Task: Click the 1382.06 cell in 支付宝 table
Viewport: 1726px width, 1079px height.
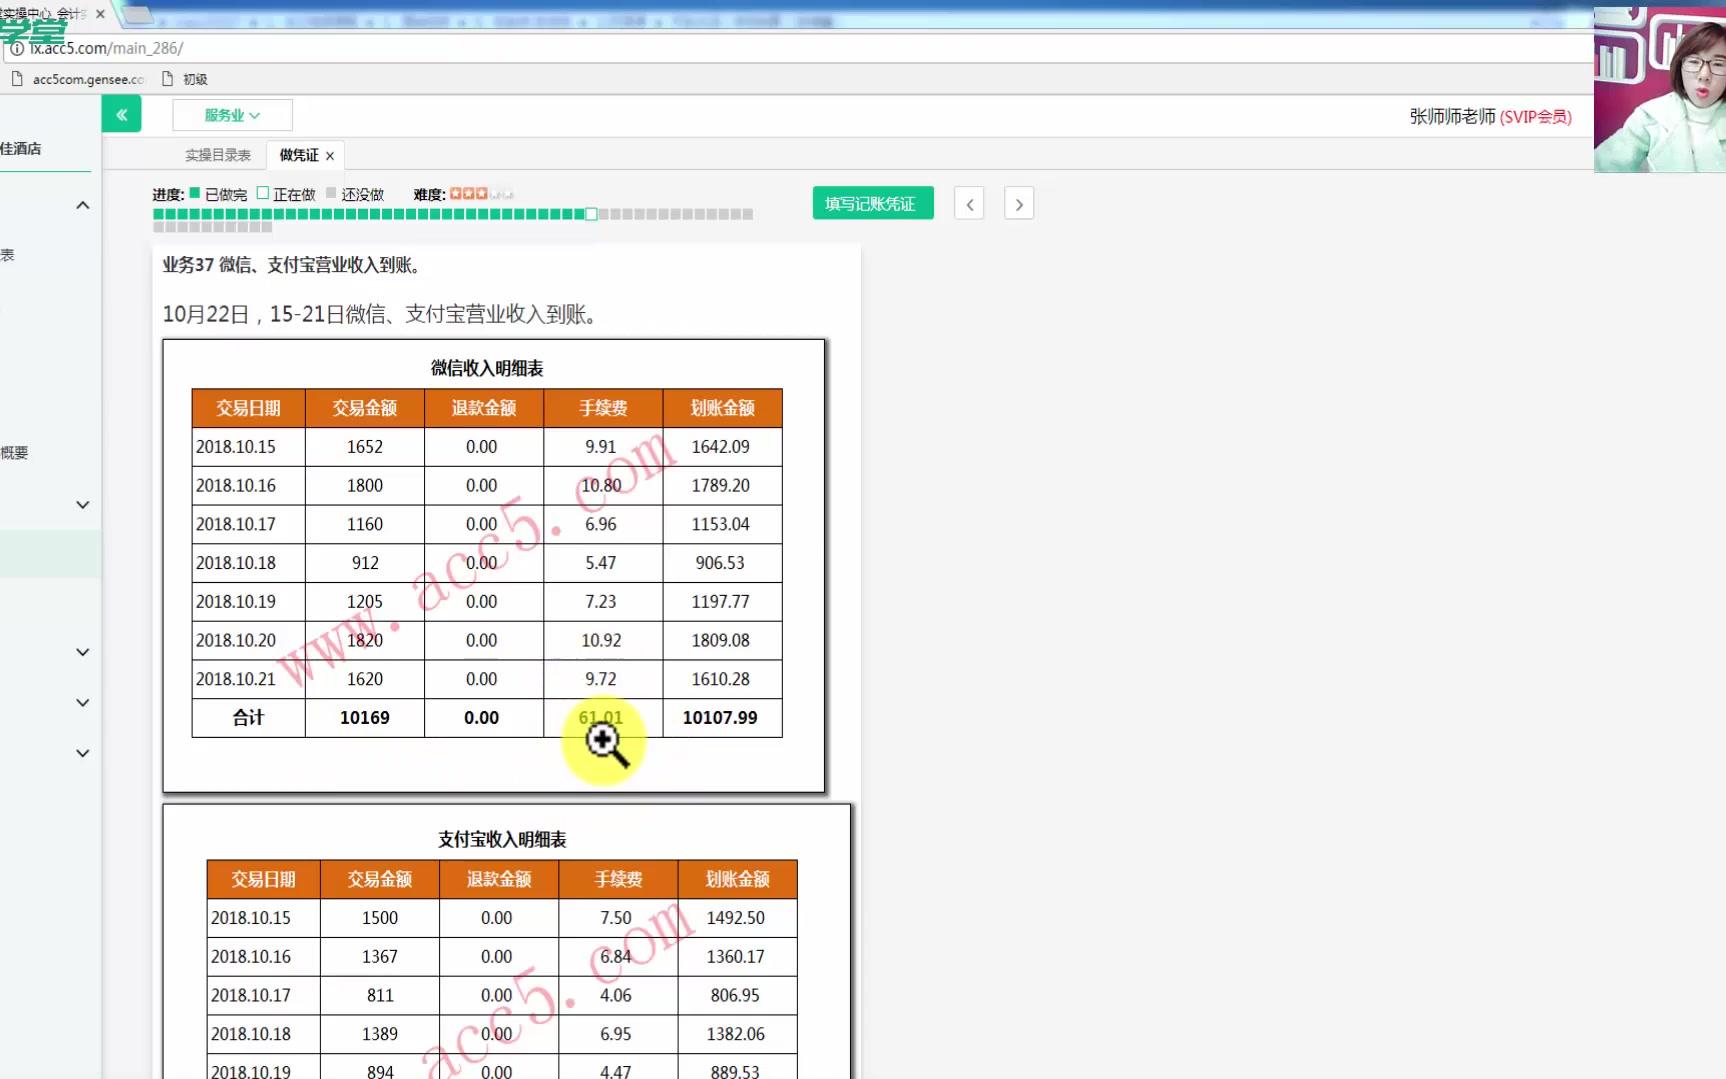Action: pos(736,1034)
